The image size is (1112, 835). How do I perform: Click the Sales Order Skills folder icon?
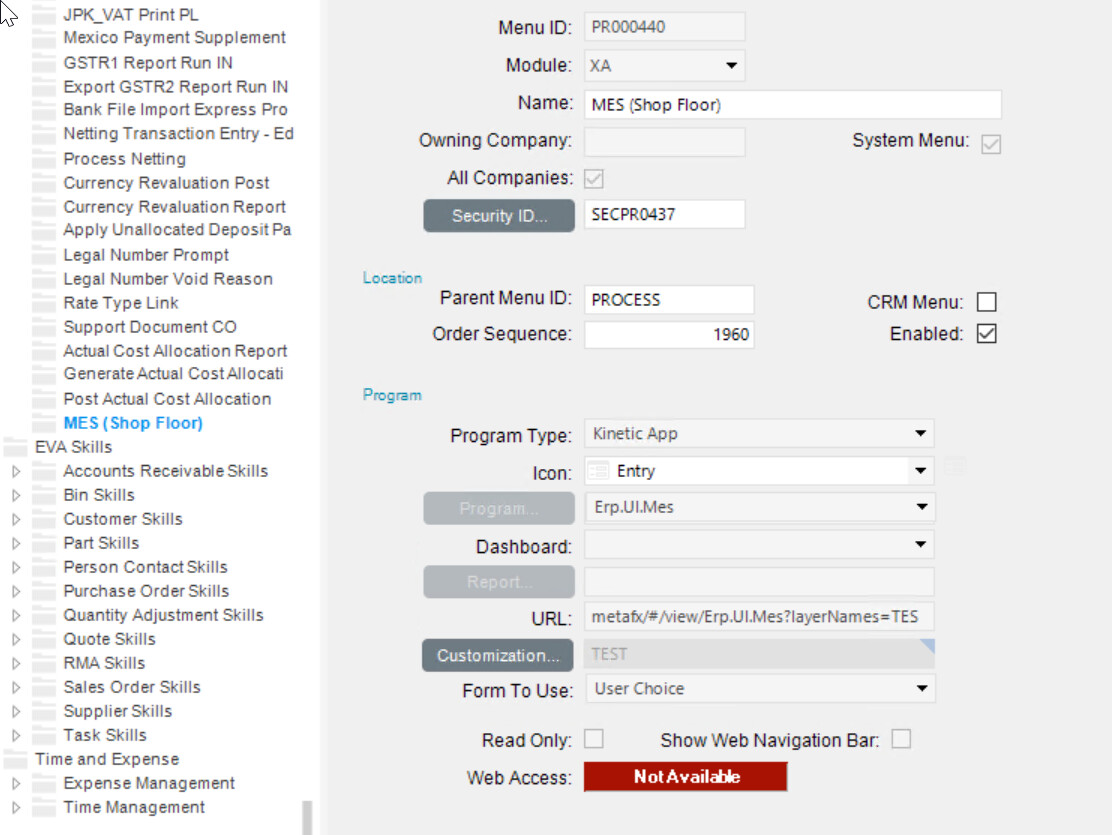pyautogui.click(x=44, y=687)
